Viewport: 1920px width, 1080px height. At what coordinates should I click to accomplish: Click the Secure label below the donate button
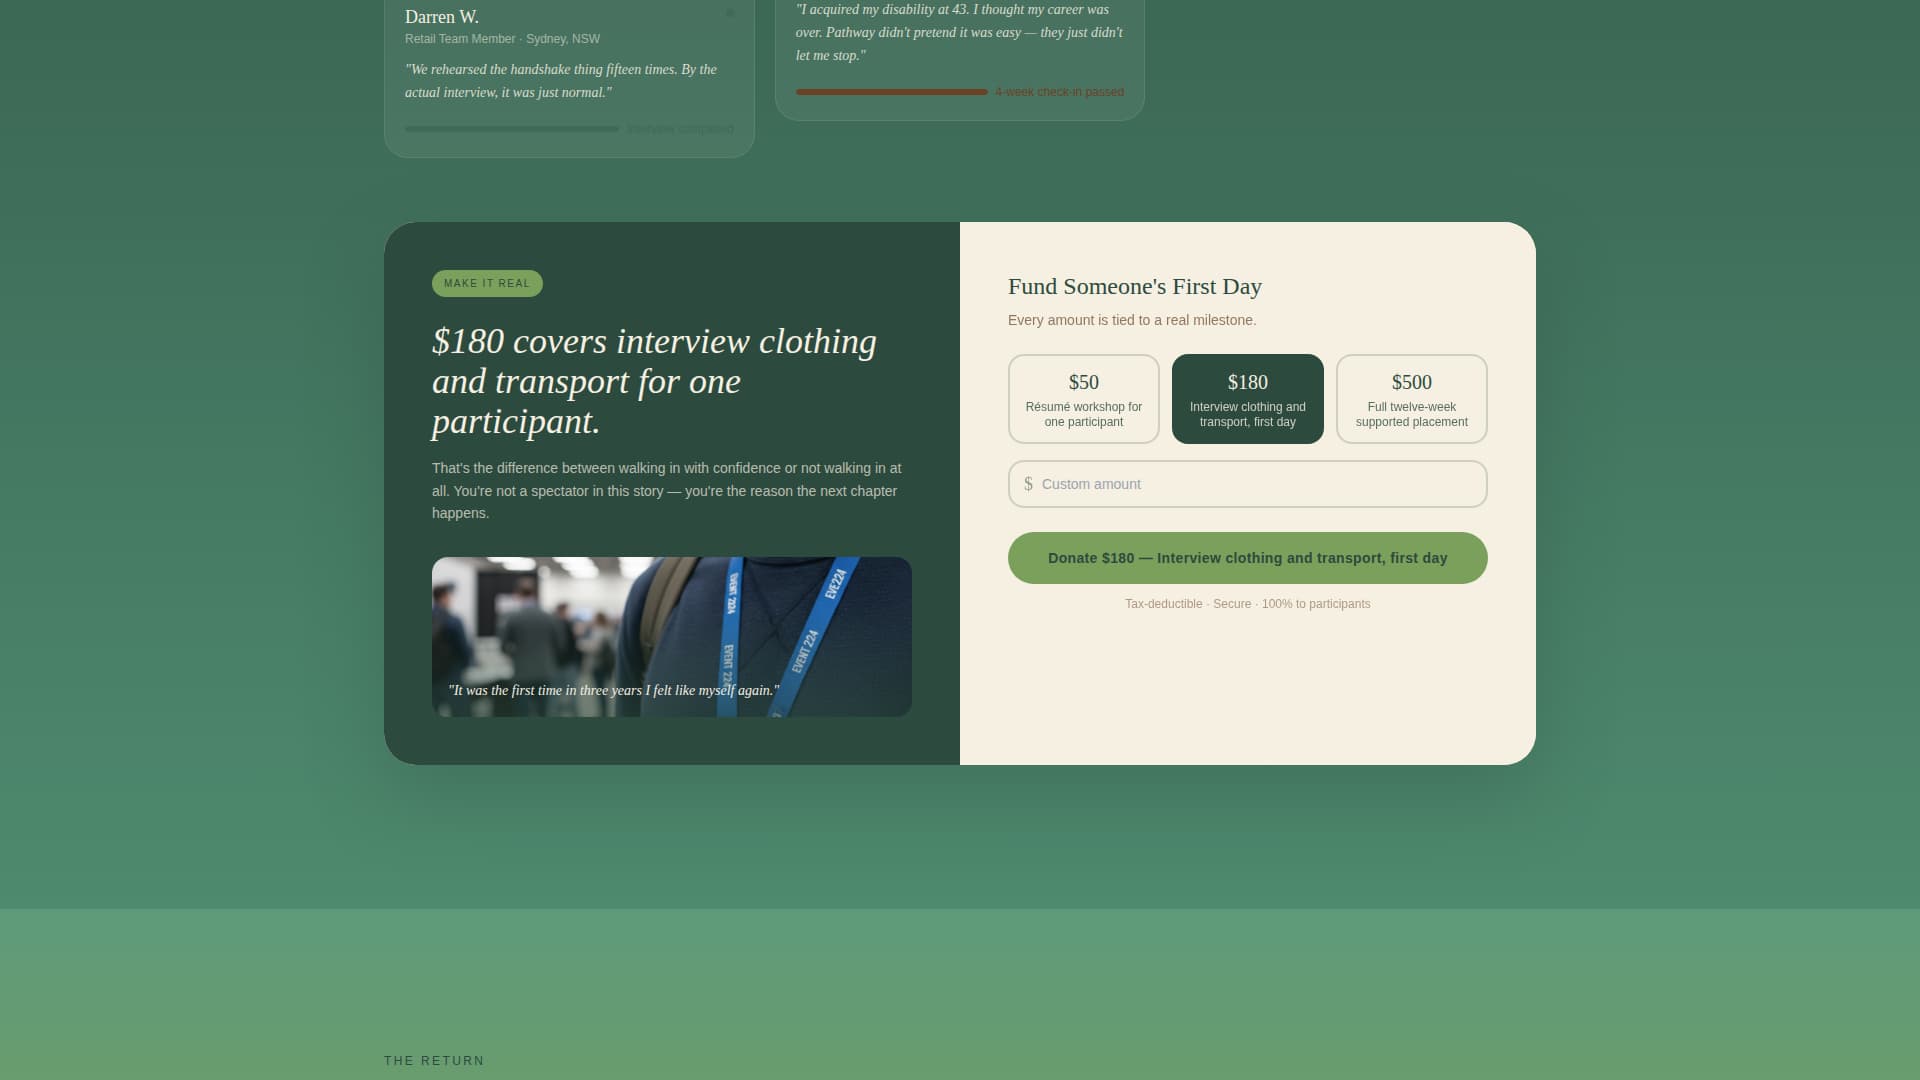point(1231,604)
